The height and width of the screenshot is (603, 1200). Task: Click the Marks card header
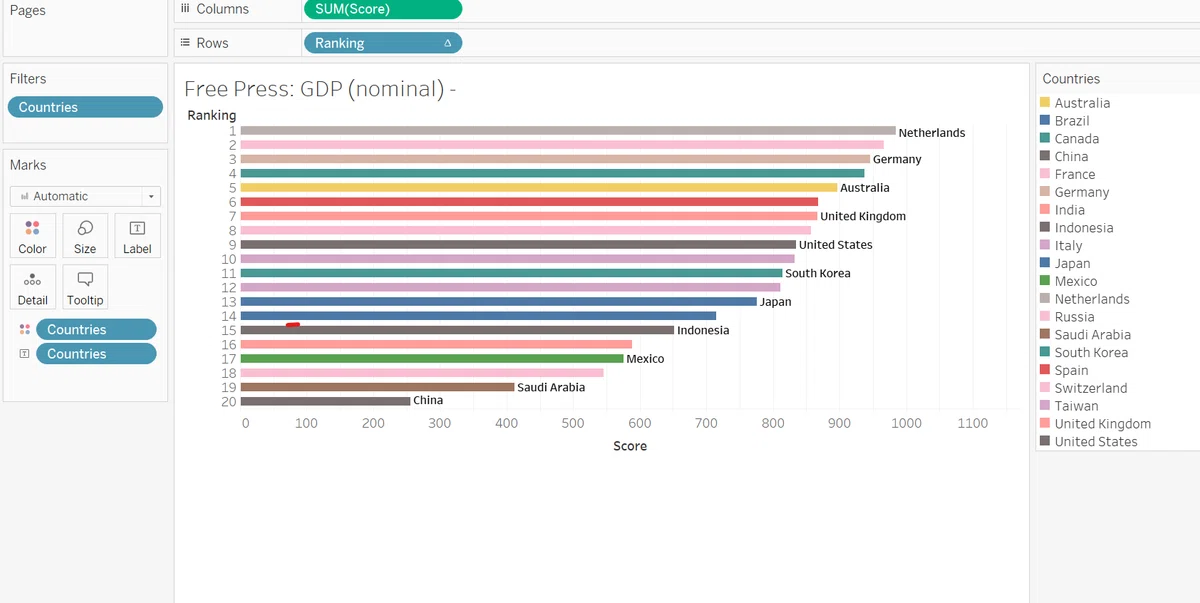28,165
